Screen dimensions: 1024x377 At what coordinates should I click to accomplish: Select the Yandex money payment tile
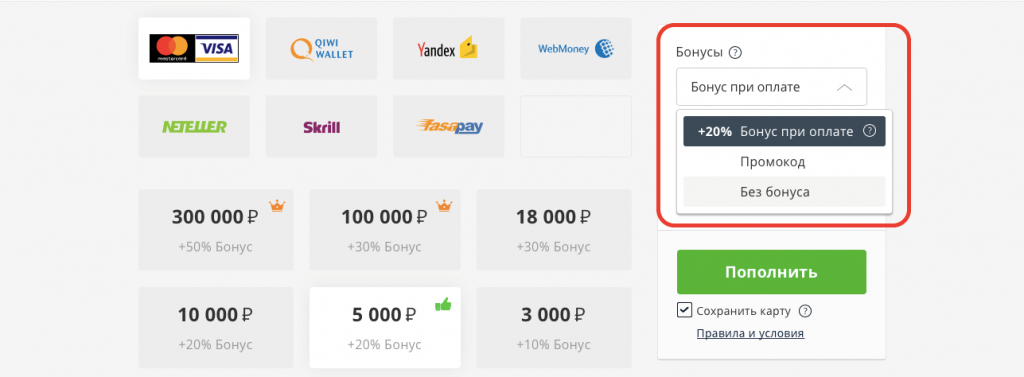coord(449,48)
